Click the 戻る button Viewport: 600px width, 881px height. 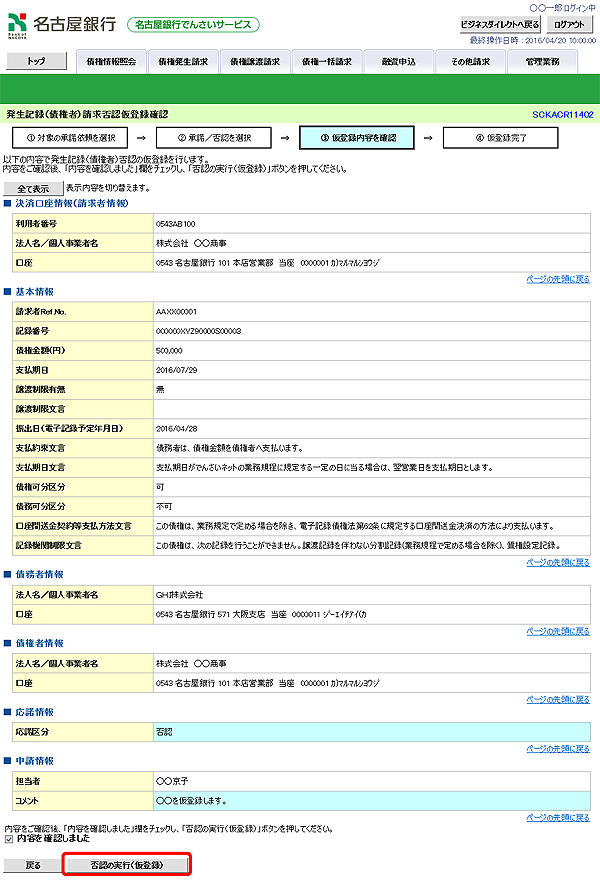pos(33,865)
